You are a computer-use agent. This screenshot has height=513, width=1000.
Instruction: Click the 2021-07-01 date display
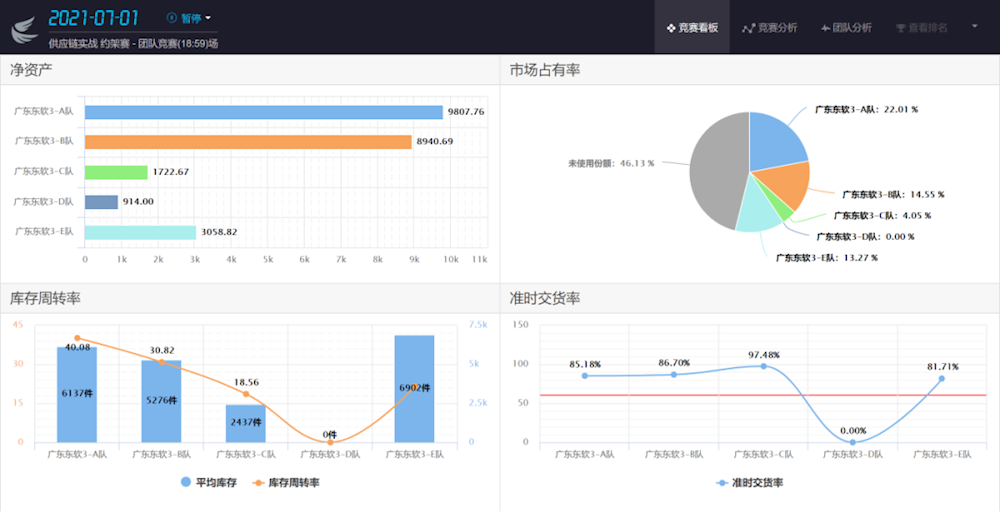tap(94, 18)
